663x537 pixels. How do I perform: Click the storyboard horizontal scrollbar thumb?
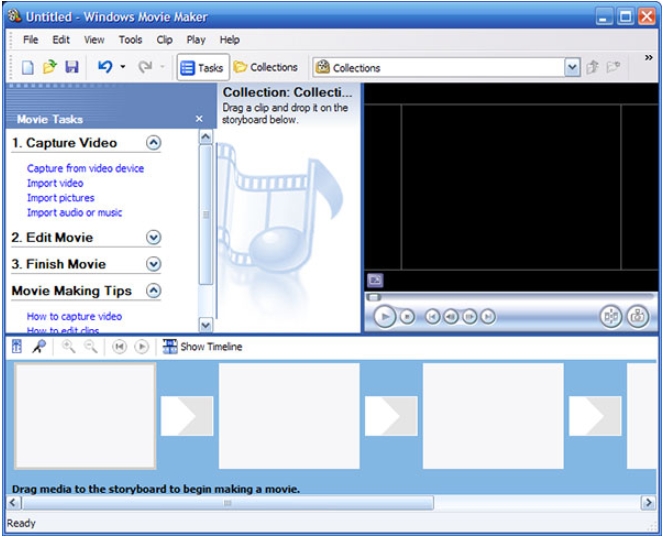228,503
